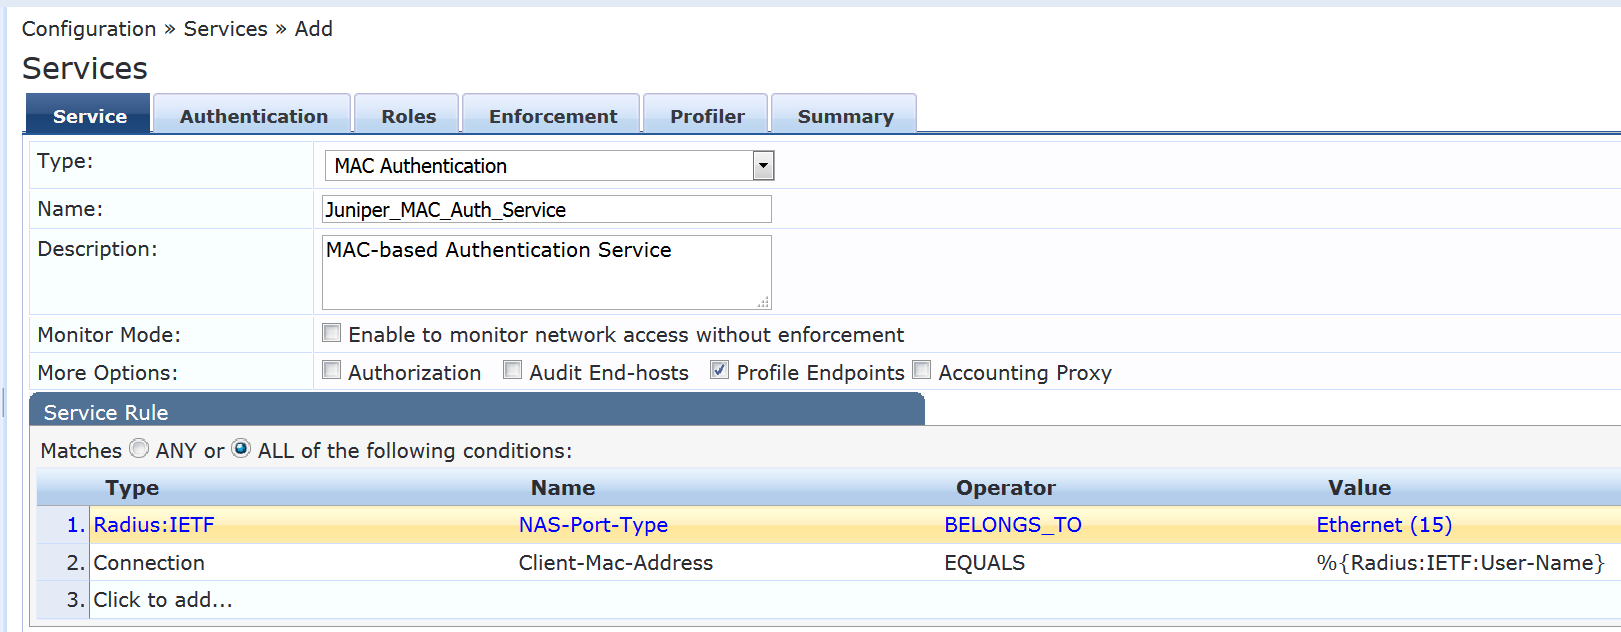Click the Ethernet (15) value
Image resolution: width=1621 pixels, height=632 pixels.
coord(1384,525)
